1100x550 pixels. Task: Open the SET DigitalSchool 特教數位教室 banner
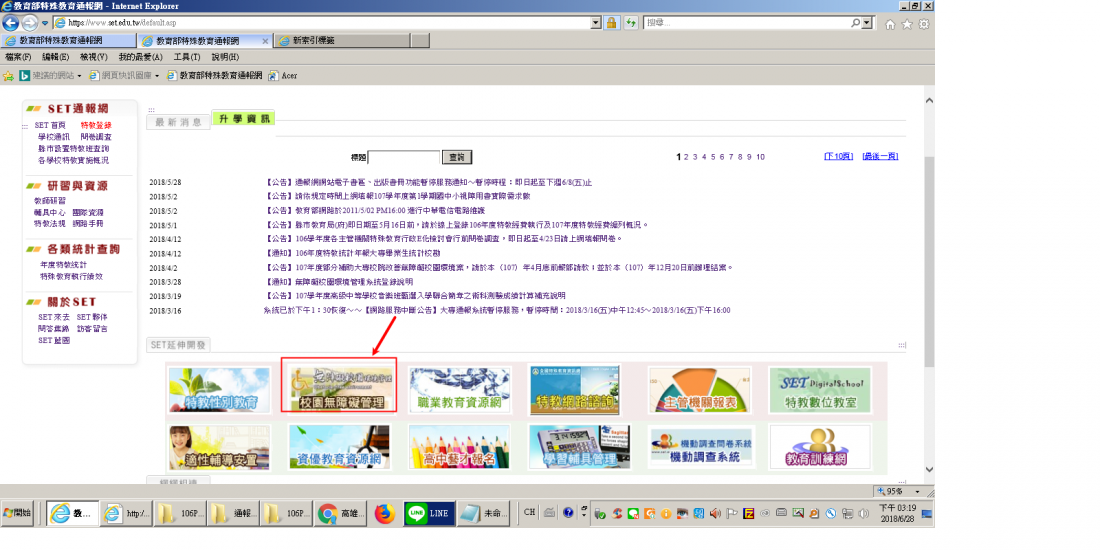pos(820,390)
